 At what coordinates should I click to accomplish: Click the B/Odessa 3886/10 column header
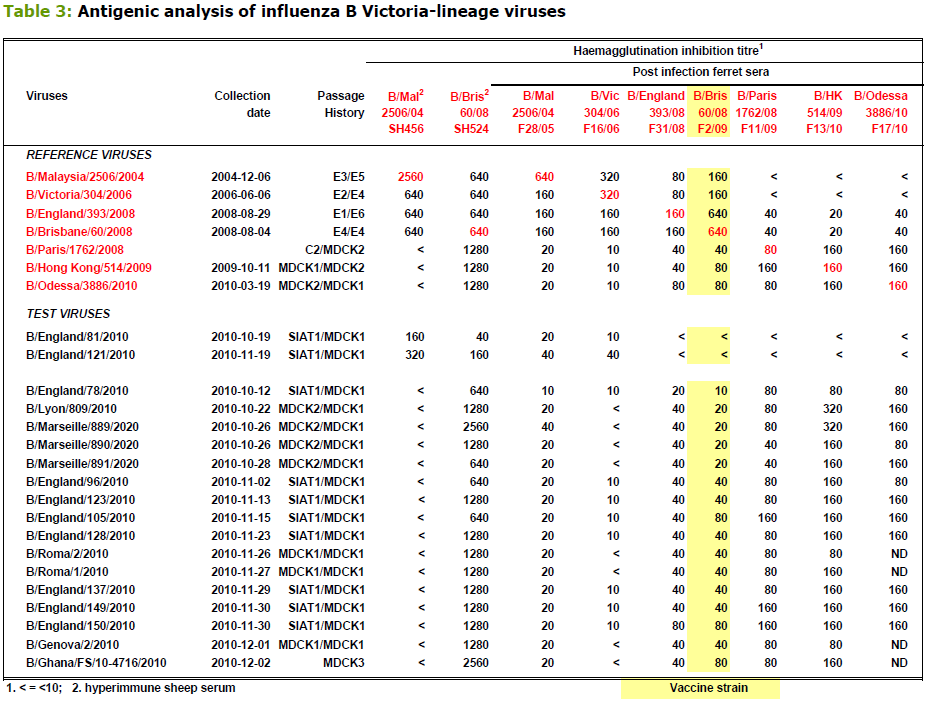pyautogui.click(x=880, y=112)
